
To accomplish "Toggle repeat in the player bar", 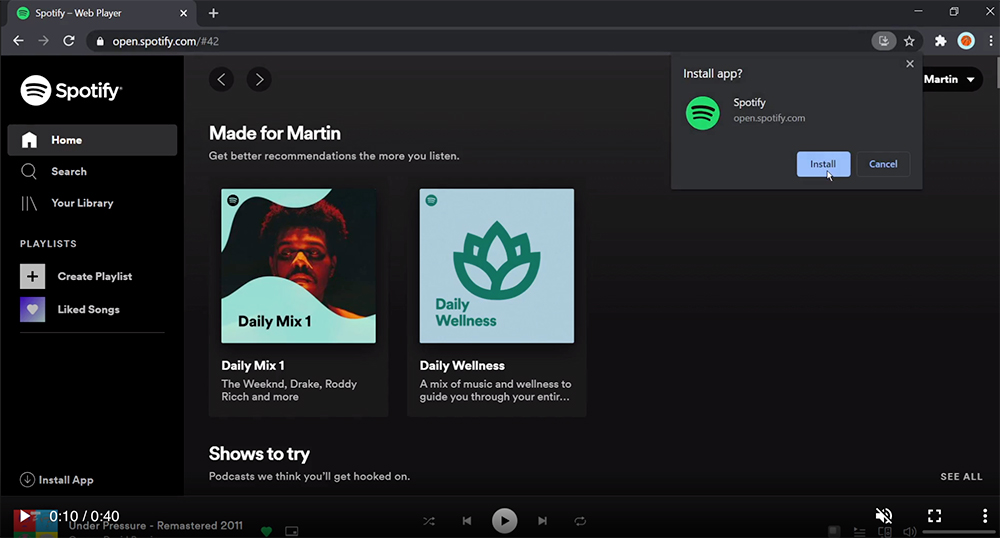I will [x=580, y=521].
